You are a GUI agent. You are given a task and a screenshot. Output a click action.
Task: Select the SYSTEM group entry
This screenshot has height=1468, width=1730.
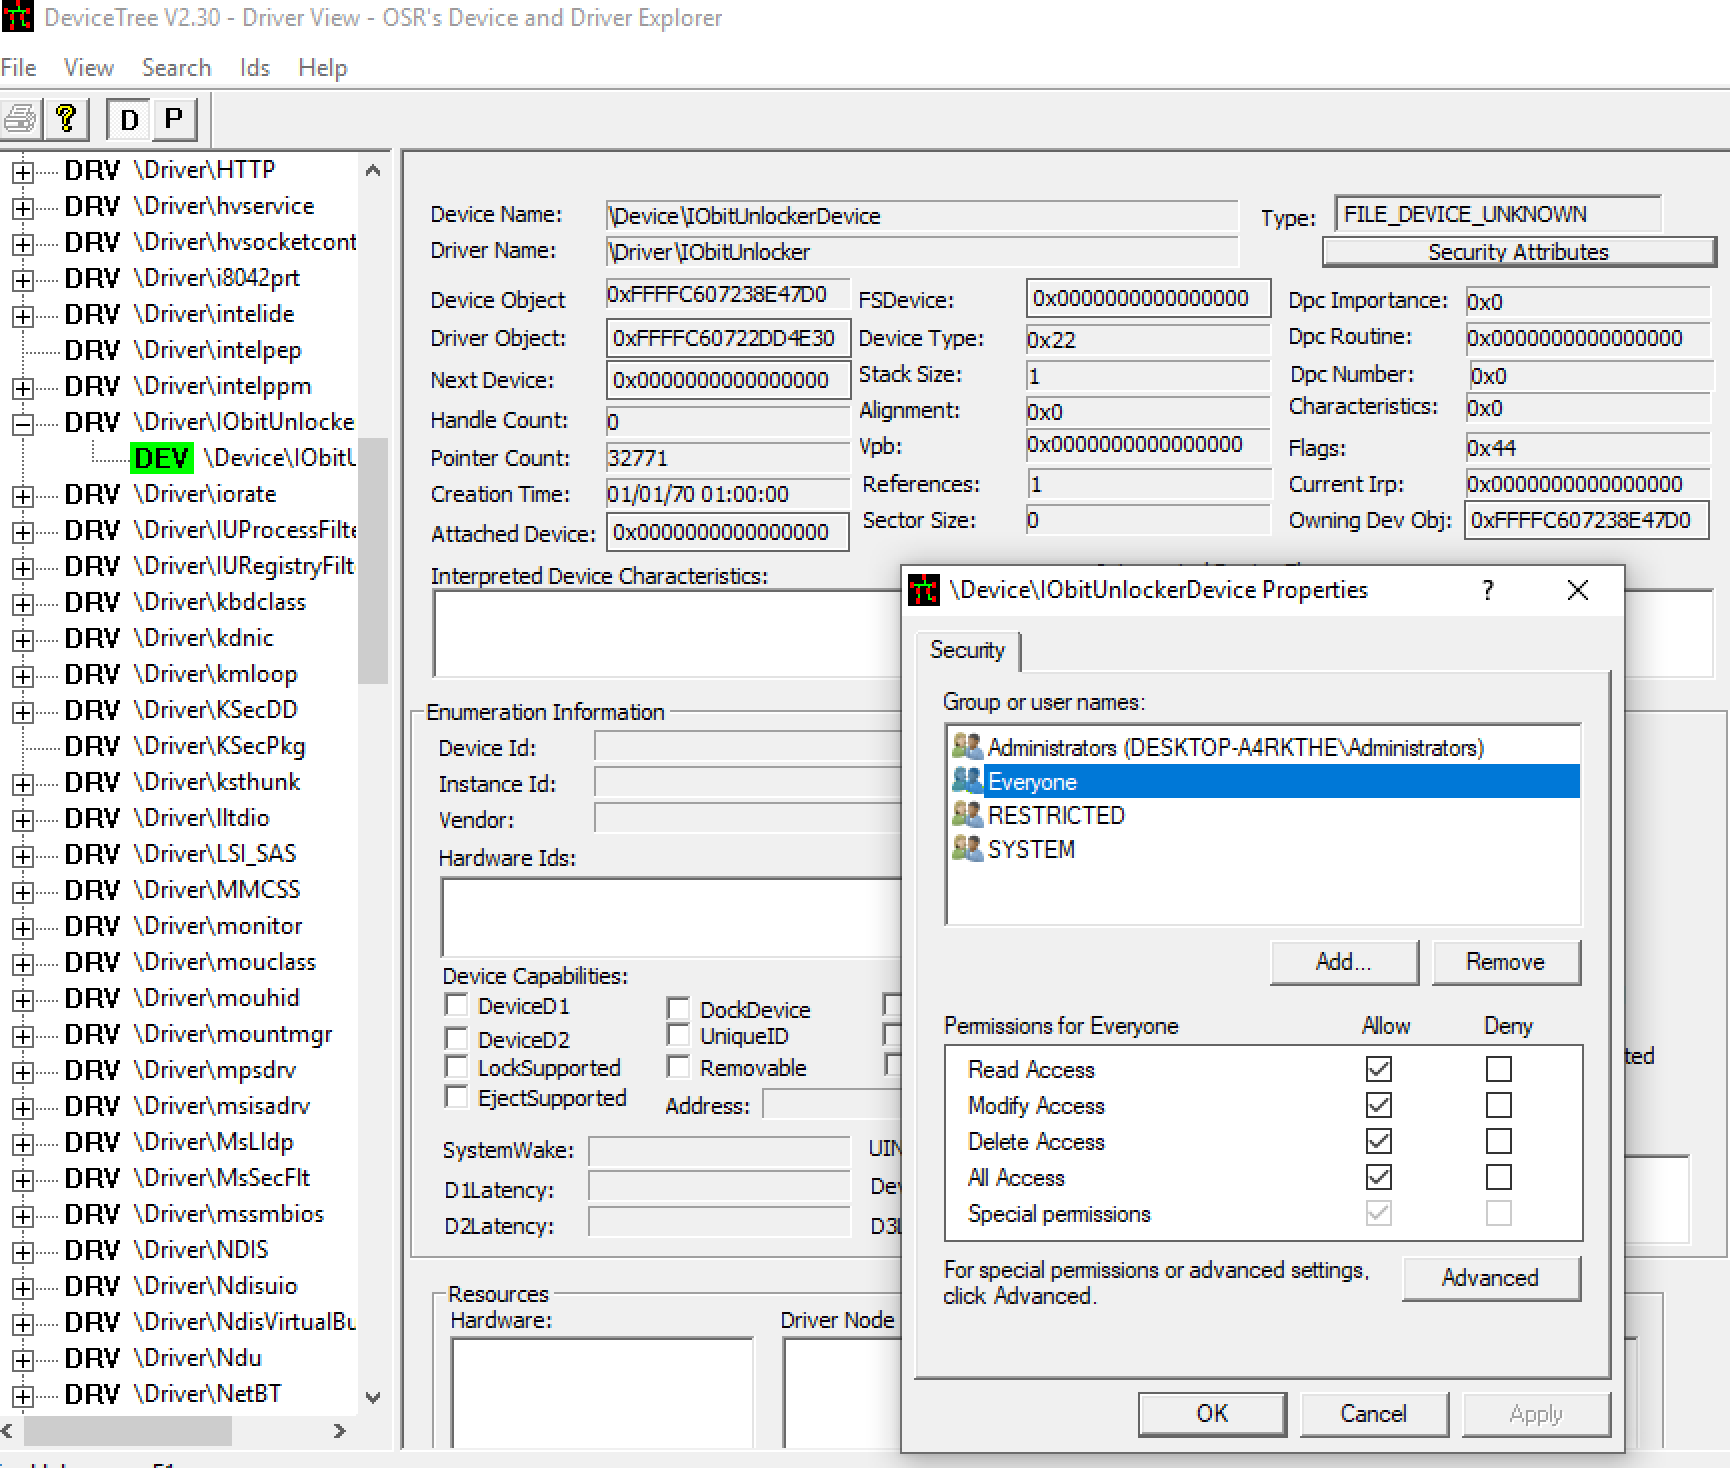point(1262,849)
